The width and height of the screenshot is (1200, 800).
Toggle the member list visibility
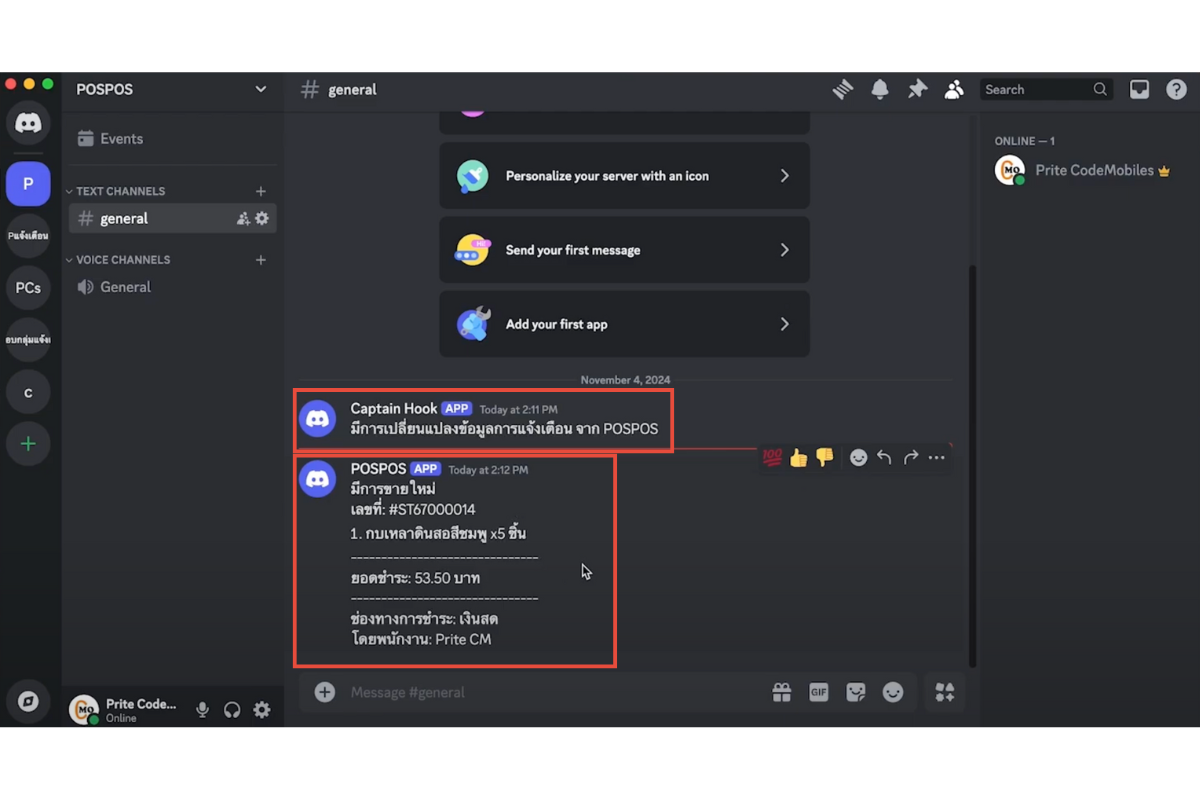tap(954, 90)
